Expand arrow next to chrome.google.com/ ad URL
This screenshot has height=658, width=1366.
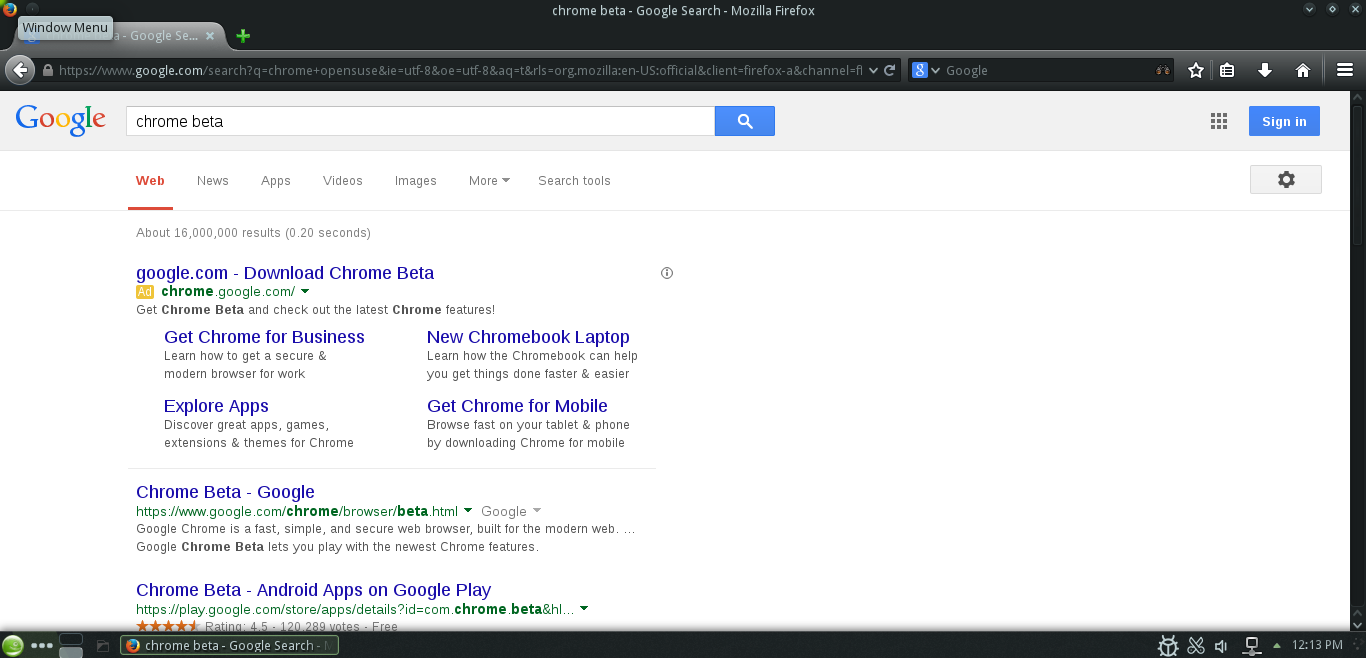[305, 292]
